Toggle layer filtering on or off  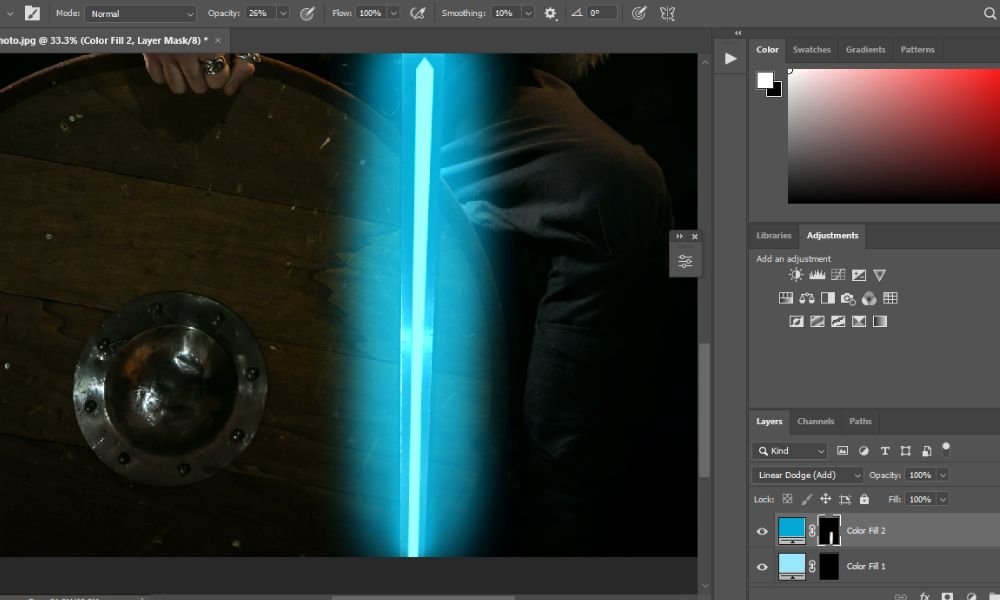pyautogui.click(x=946, y=448)
